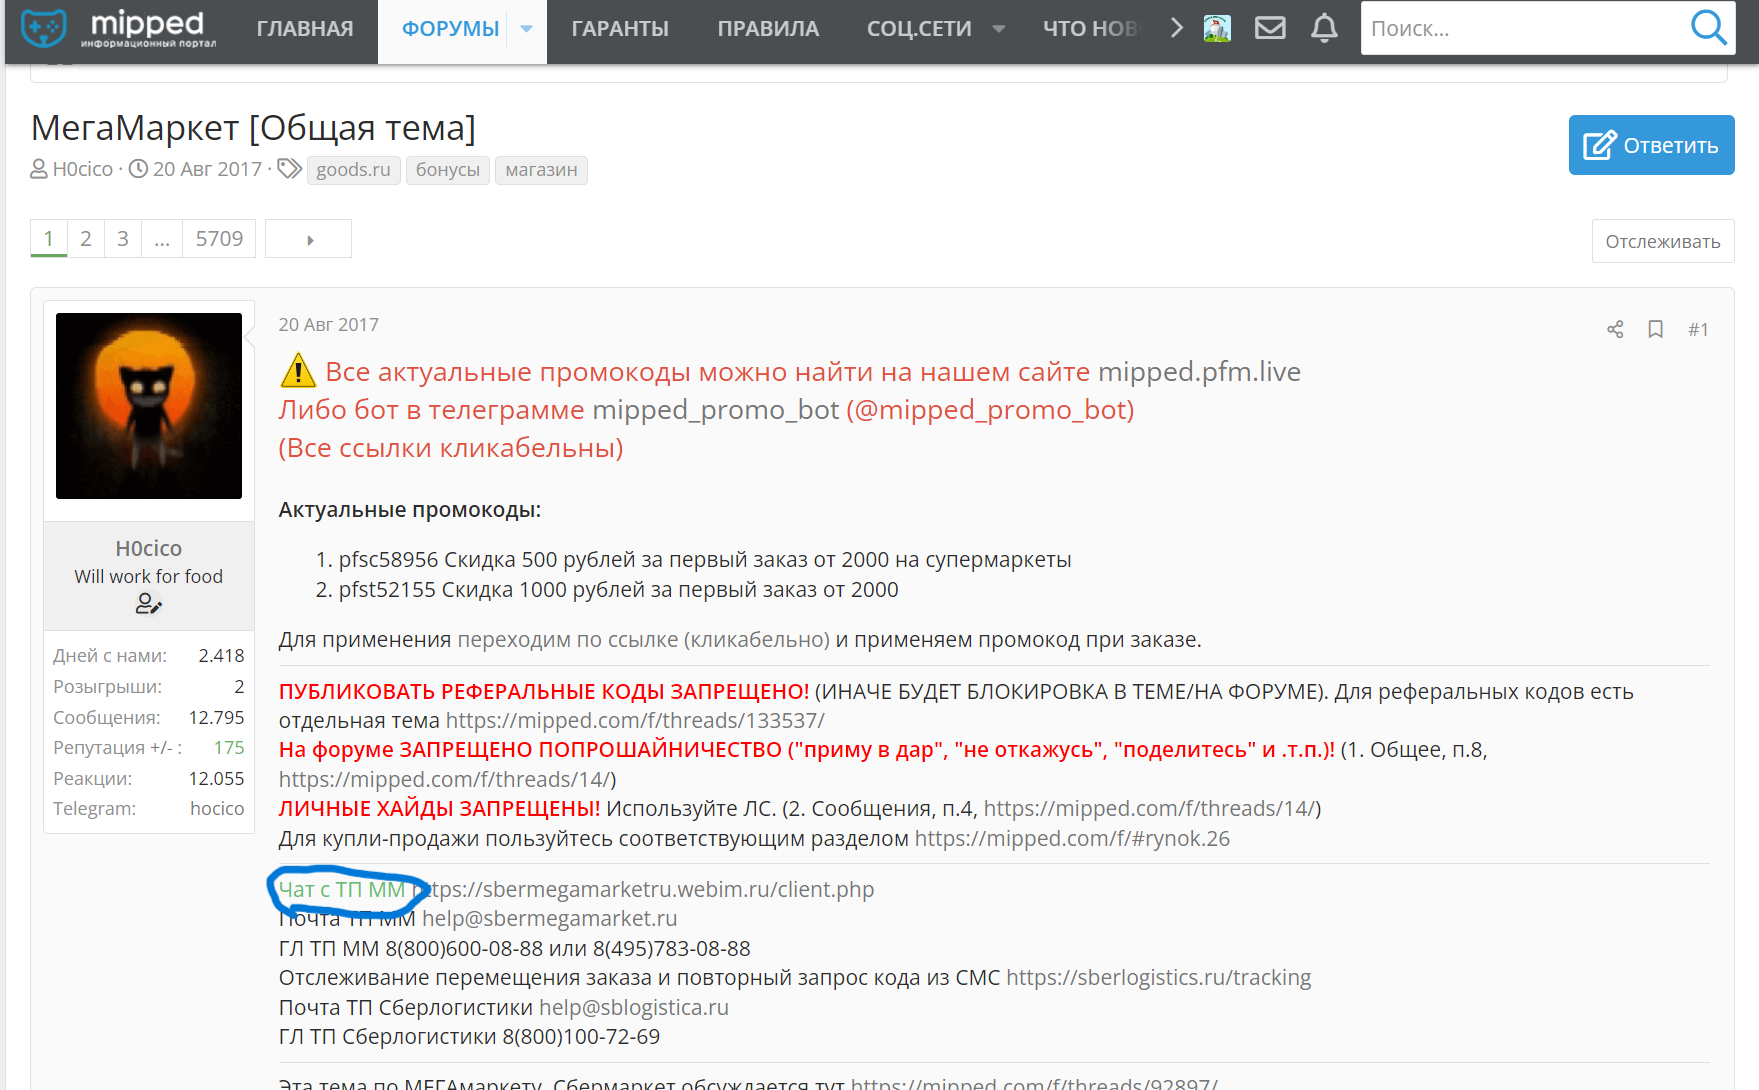Bookmark post #1
The width and height of the screenshot is (1759, 1090).
[x=1656, y=329]
